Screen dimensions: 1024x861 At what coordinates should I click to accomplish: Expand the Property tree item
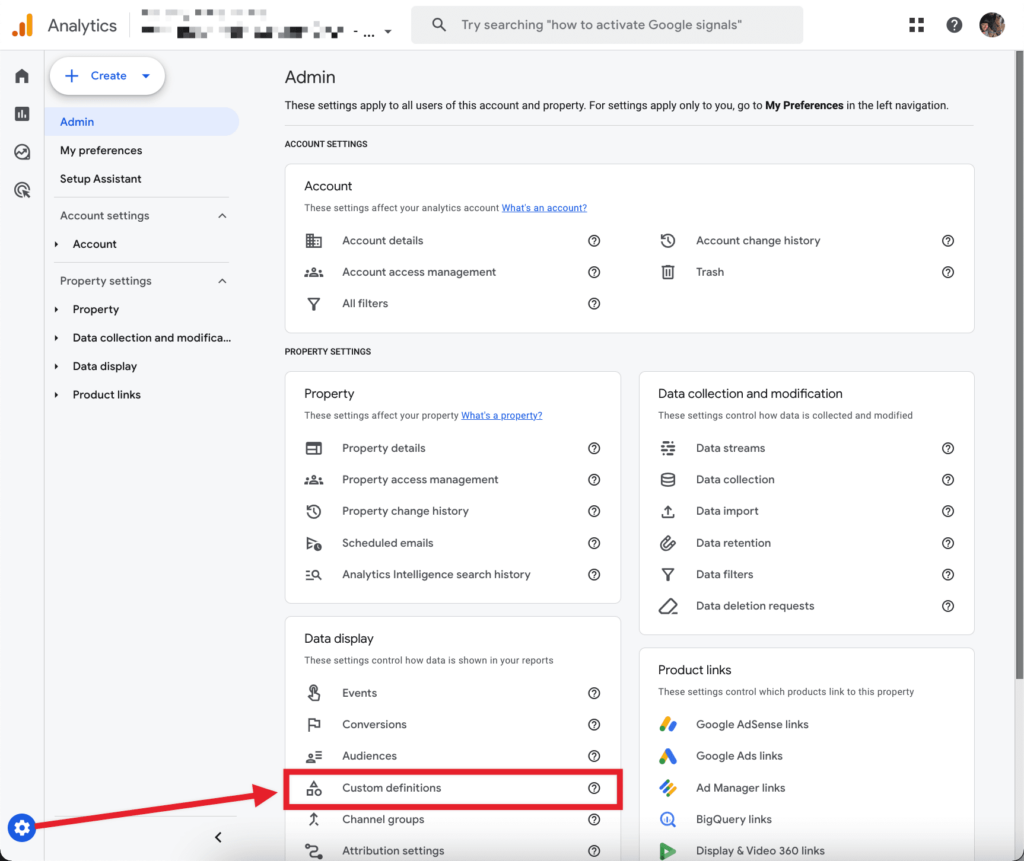57,309
